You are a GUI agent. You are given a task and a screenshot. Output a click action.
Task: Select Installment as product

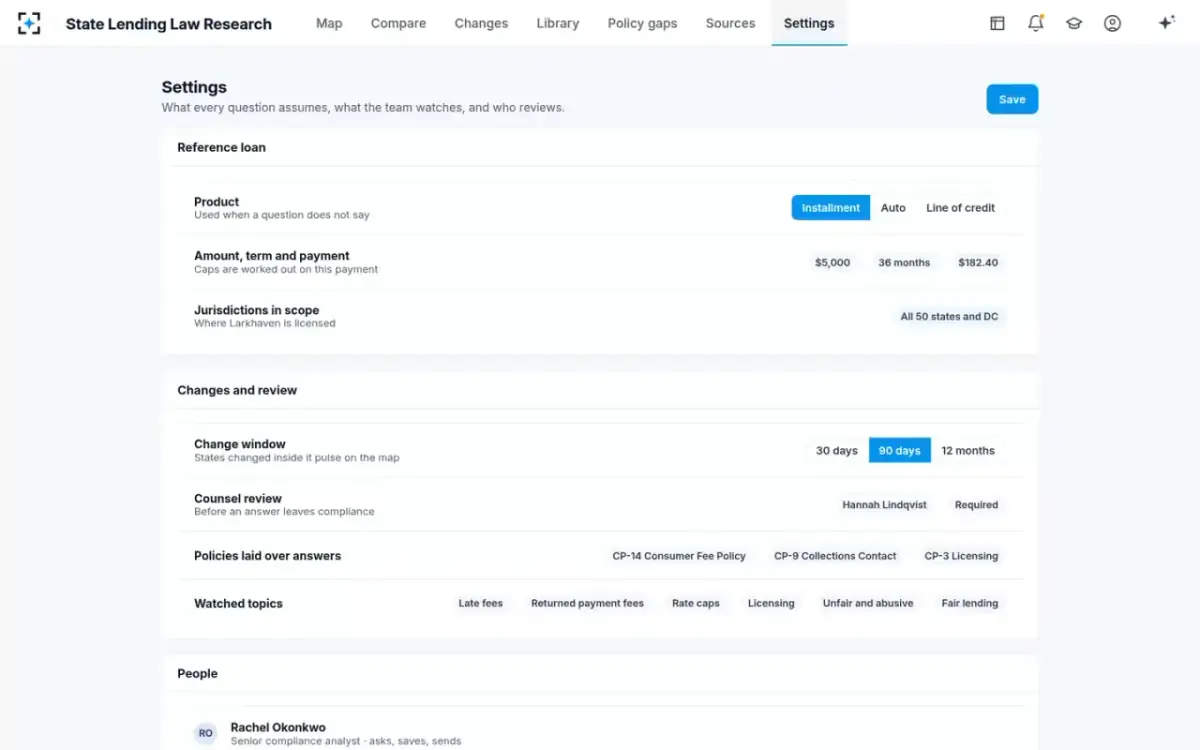(831, 208)
